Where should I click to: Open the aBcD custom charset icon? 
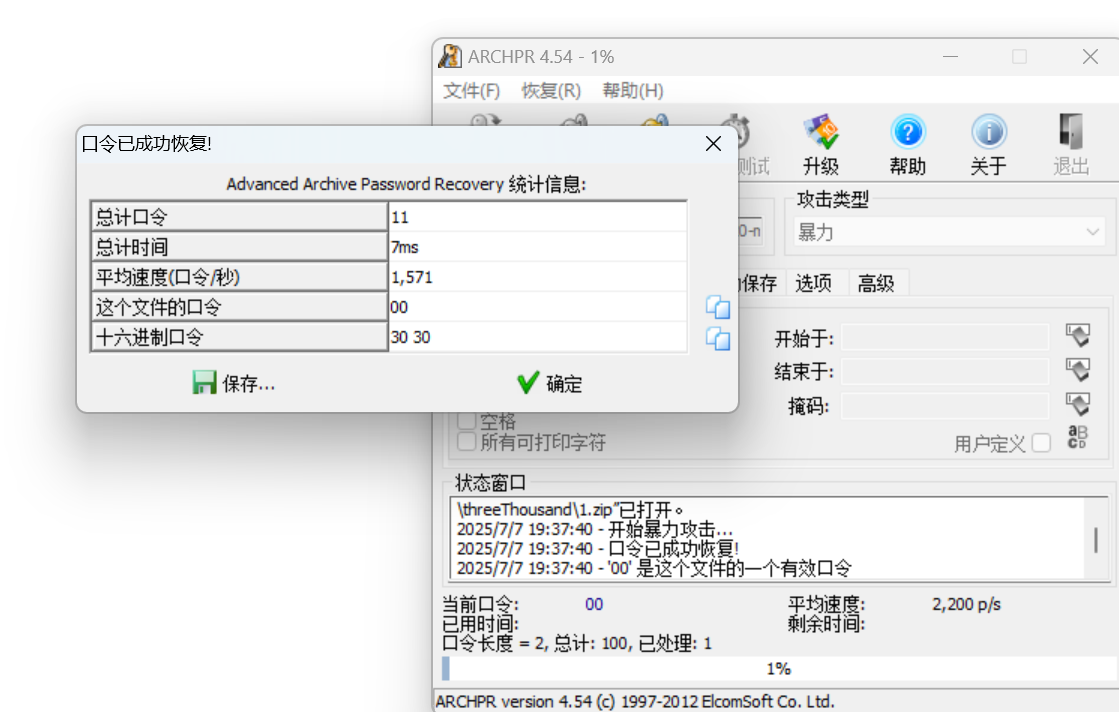click(x=1078, y=437)
